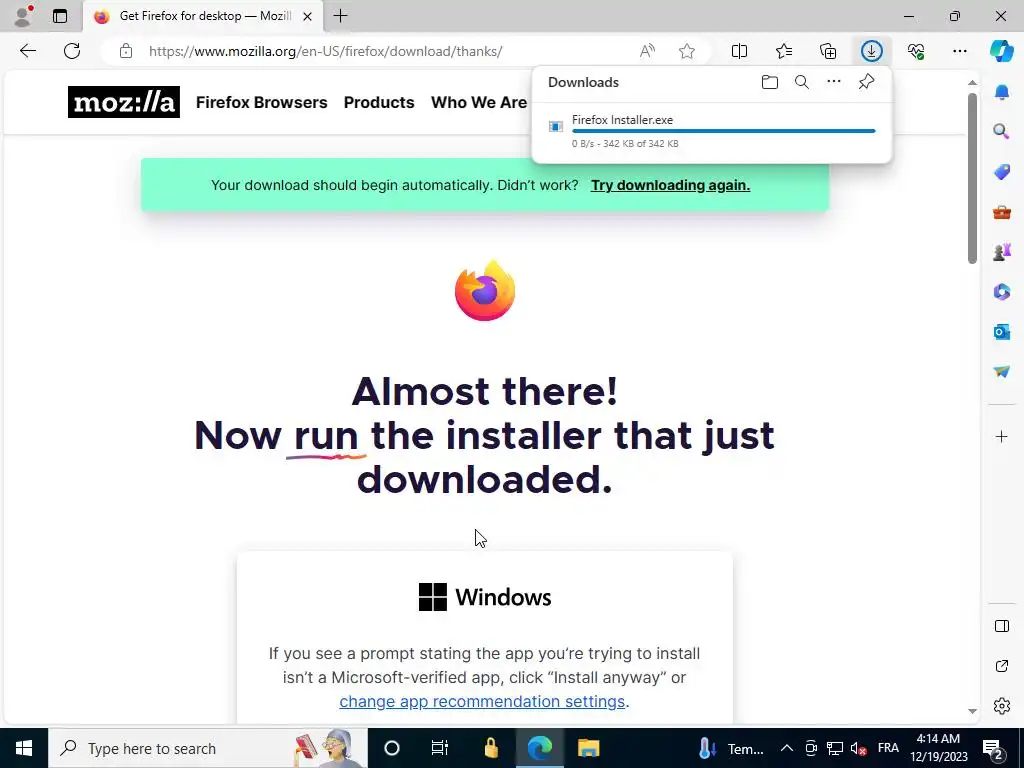1024x768 pixels.
Task: Click the muted volume tray icon
Action: [x=858, y=748]
